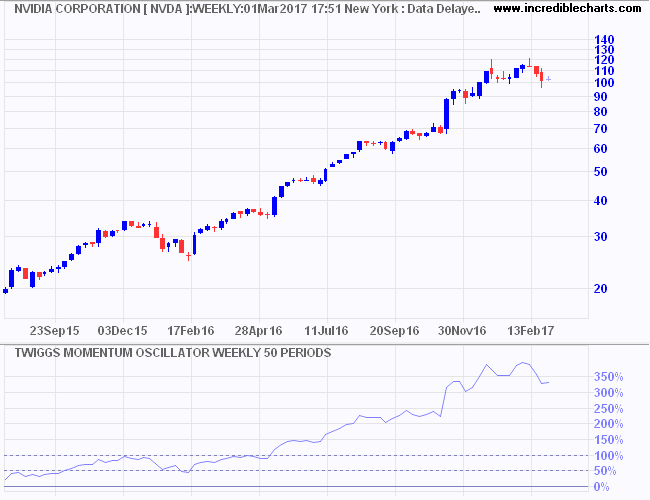Click the 20Sep16 date label
Image resolution: width=650 pixels, height=500 pixels.
[x=394, y=331]
